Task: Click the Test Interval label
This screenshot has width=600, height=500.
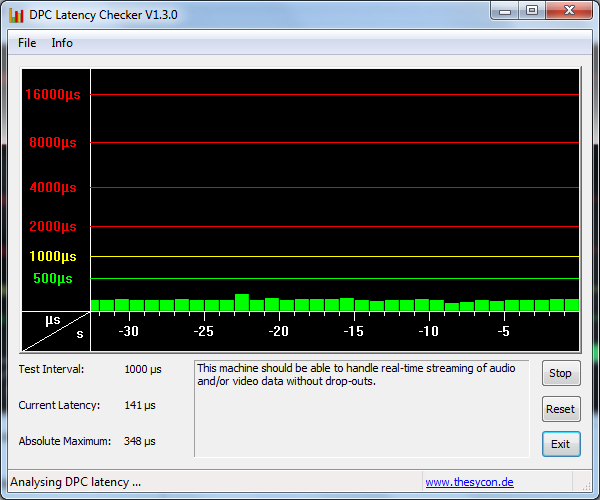Action: point(51,369)
